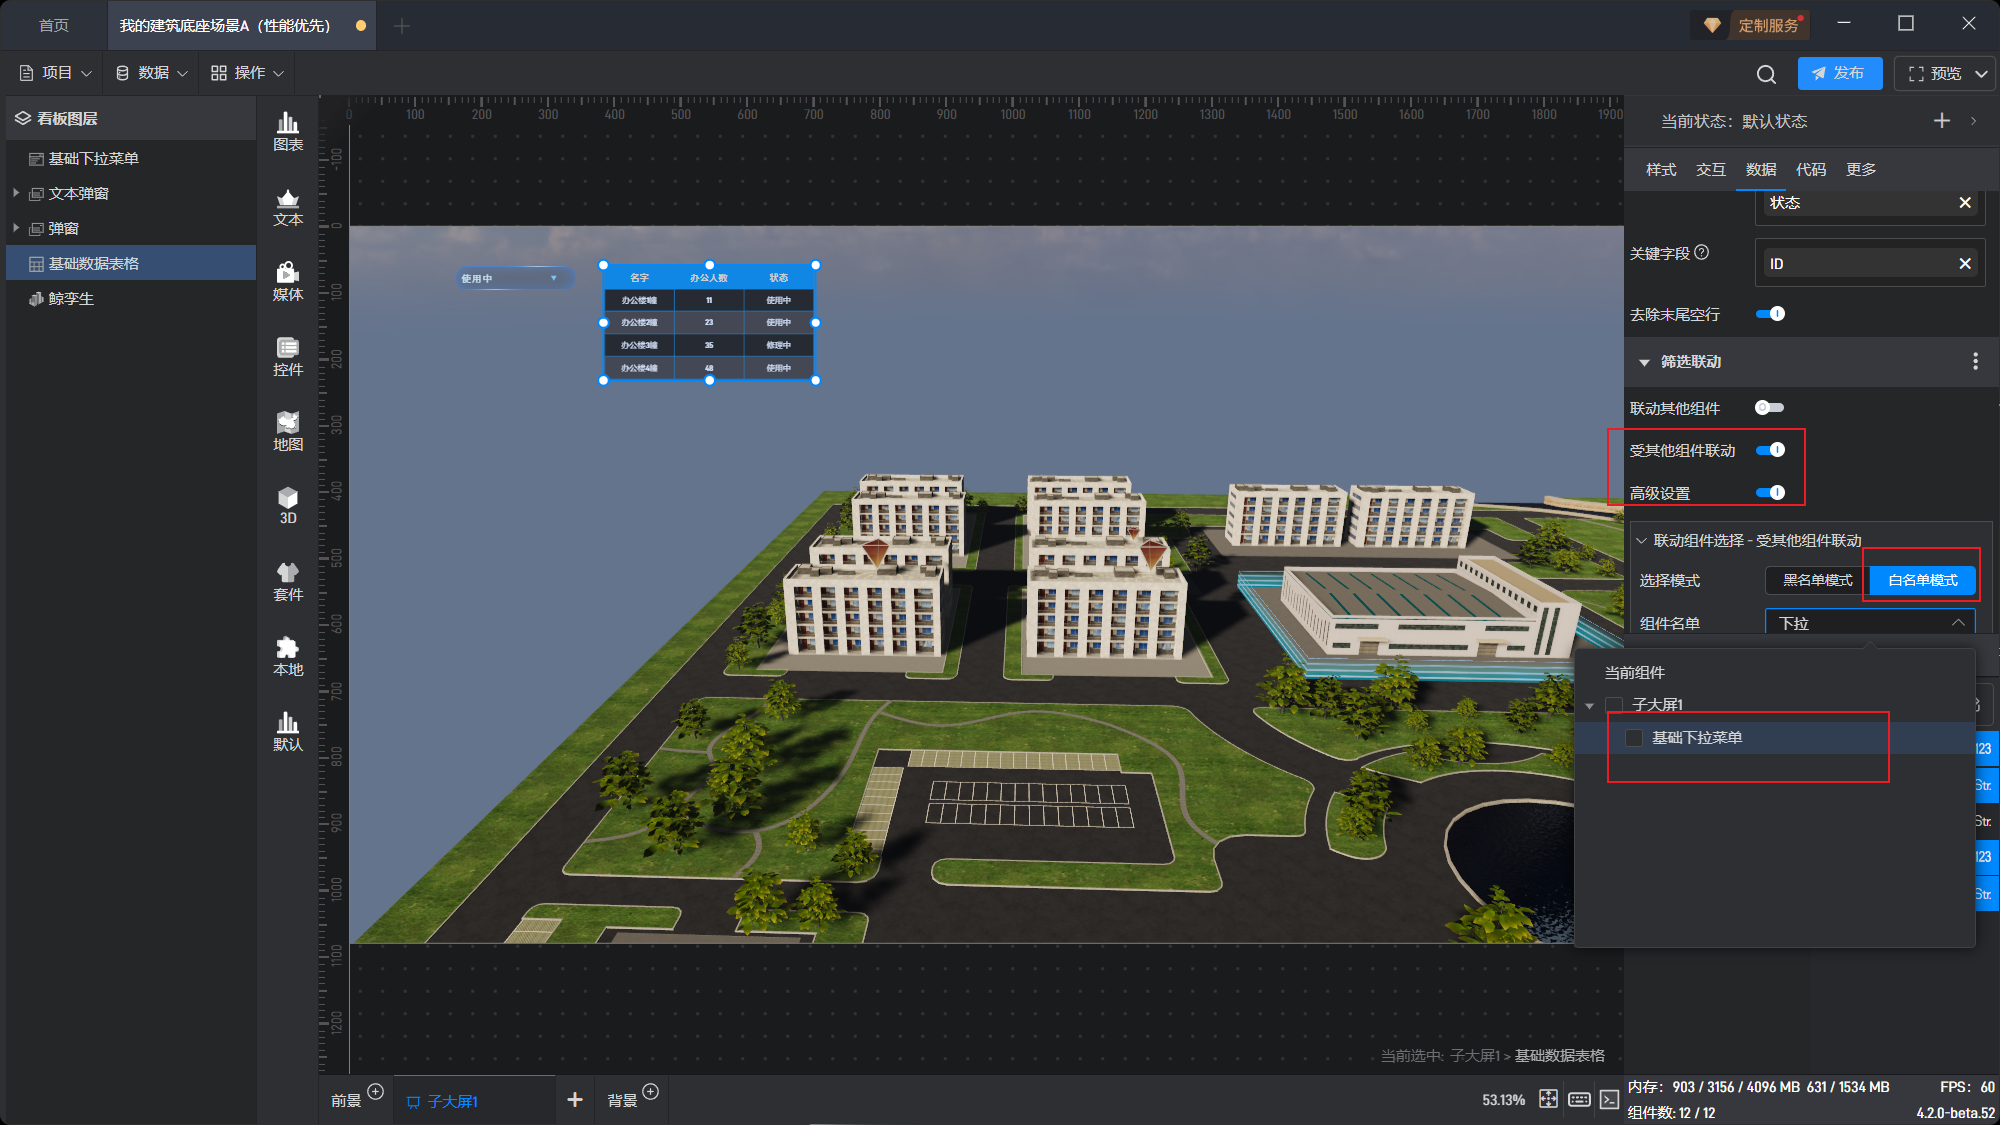Open 筛选联动 three-dot options menu
The image size is (2000, 1125).
tap(1975, 361)
